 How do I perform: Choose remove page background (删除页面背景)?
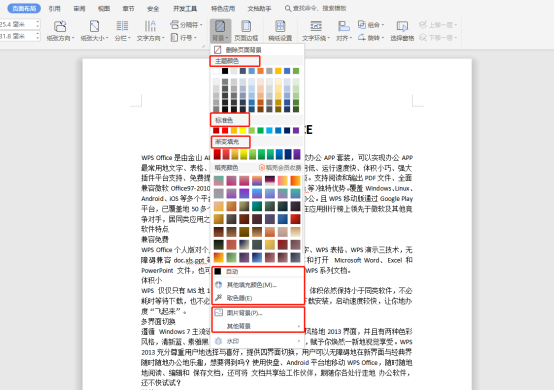pyautogui.click(x=258, y=50)
